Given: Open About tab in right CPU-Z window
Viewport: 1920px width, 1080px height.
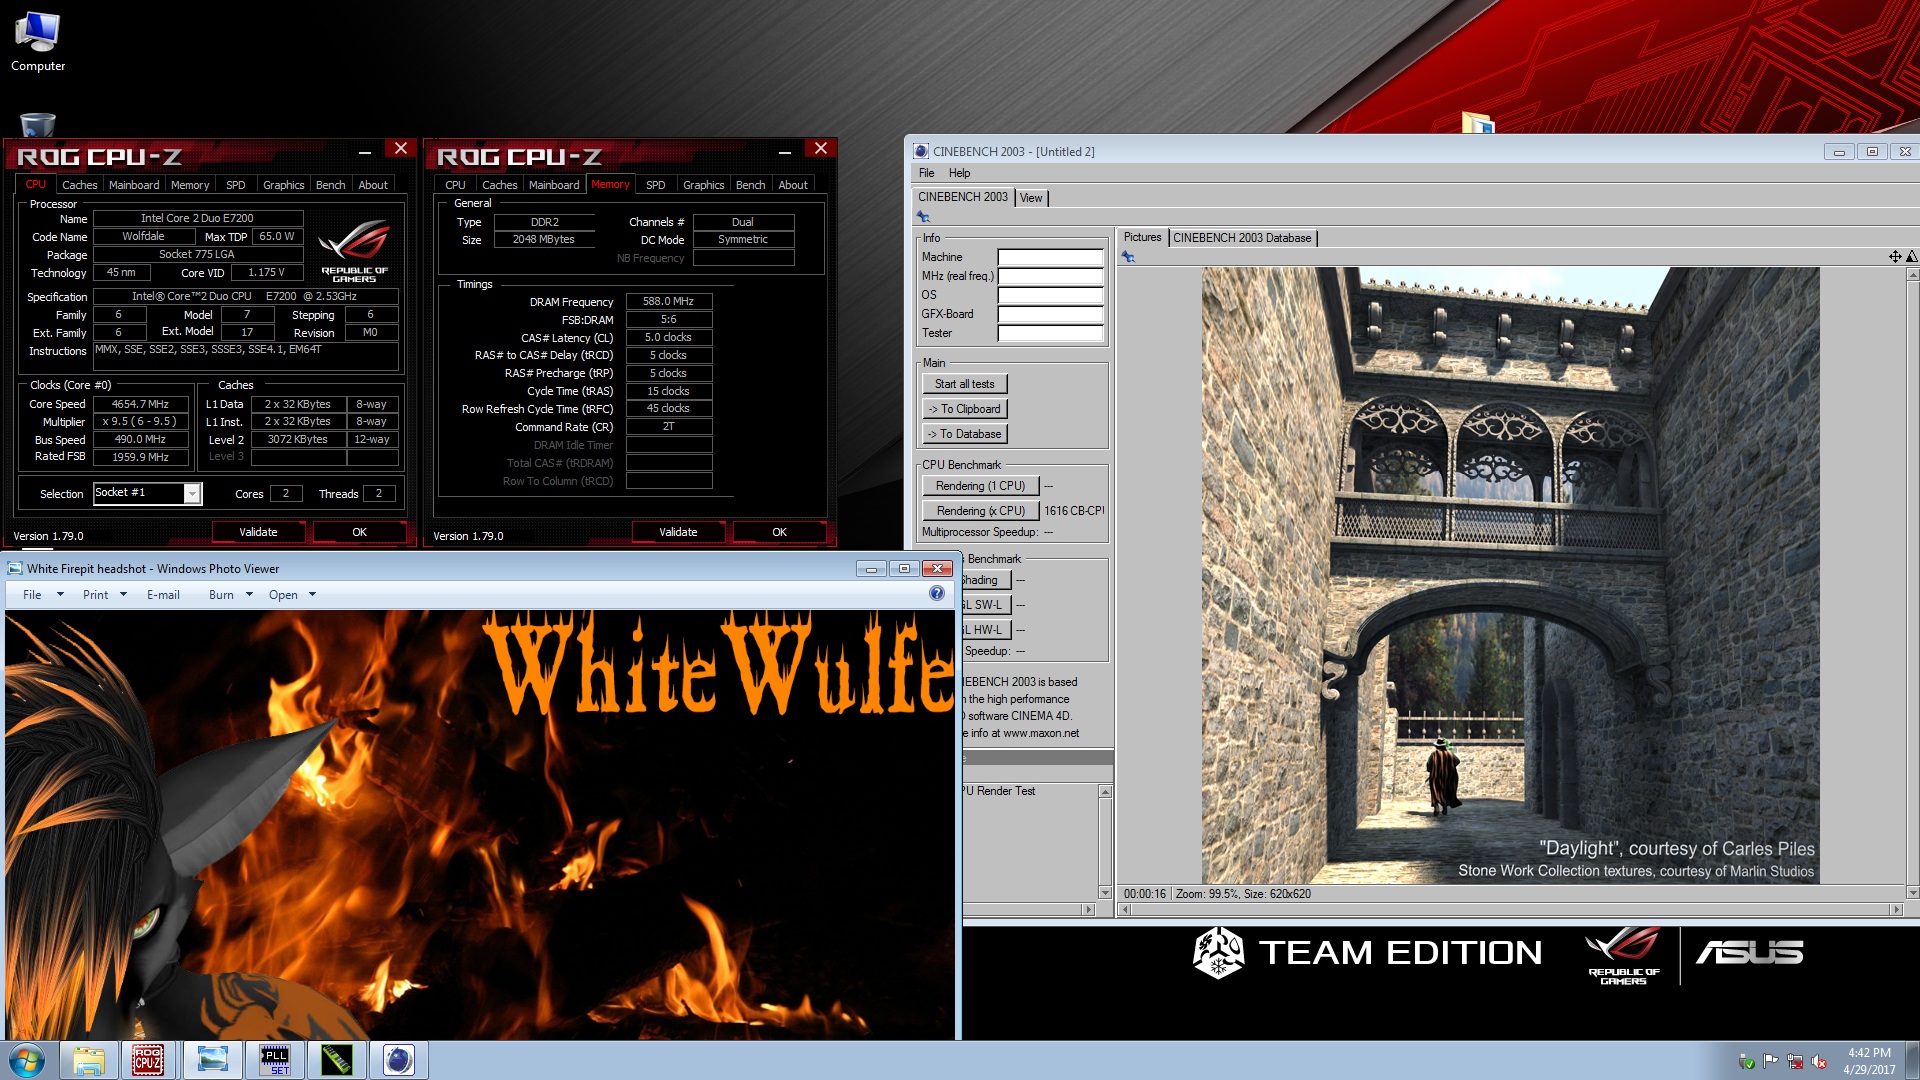Looking at the screenshot, I should click(x=793, y=185).
